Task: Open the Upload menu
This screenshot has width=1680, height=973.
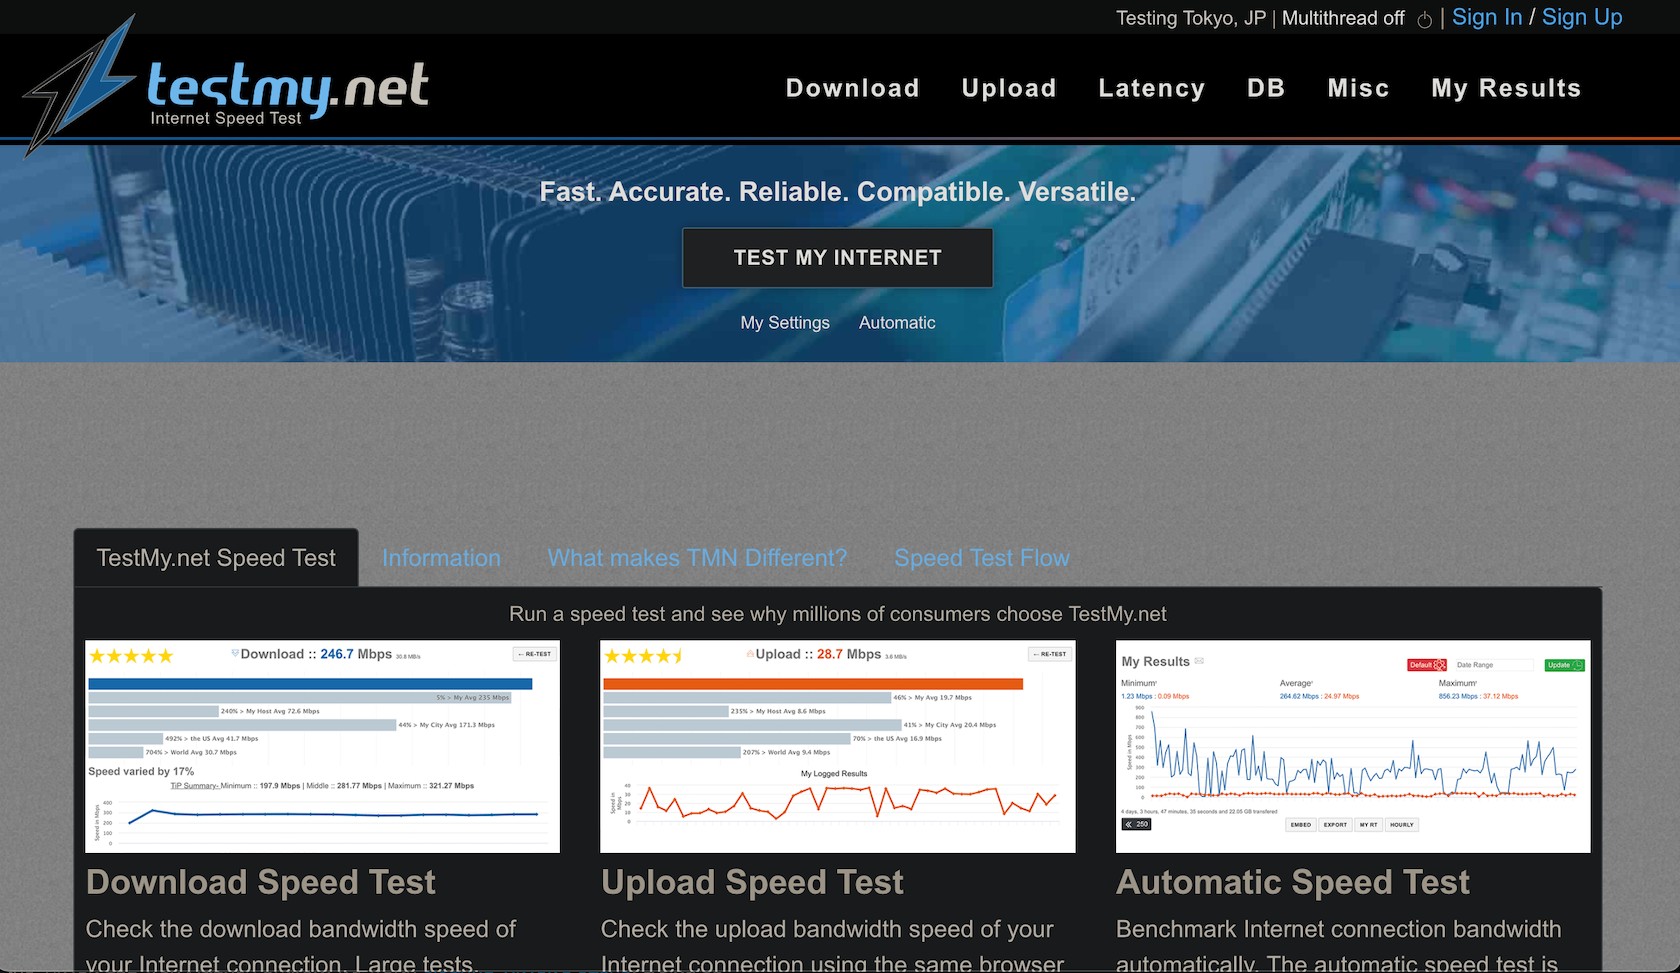Action: click(x=1008, y=88)
